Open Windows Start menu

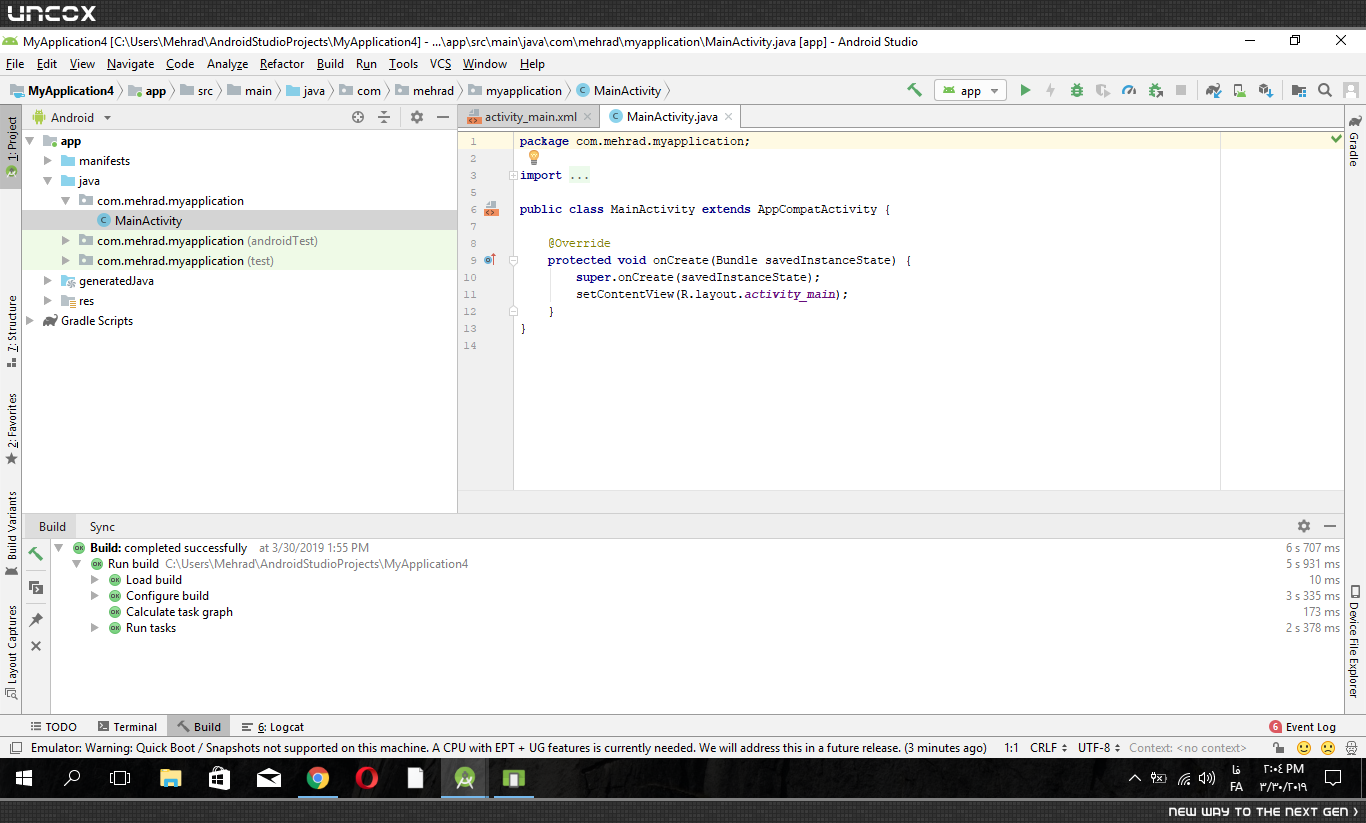click(x=24, y=778)
